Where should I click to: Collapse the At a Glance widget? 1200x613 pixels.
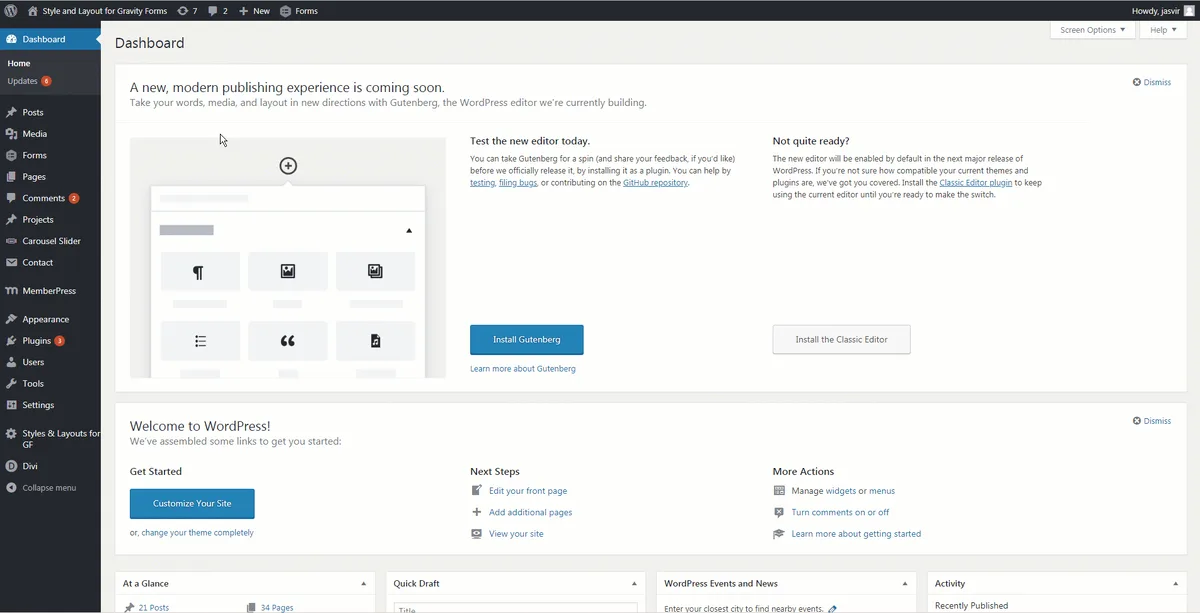click(x=363, y=583)
